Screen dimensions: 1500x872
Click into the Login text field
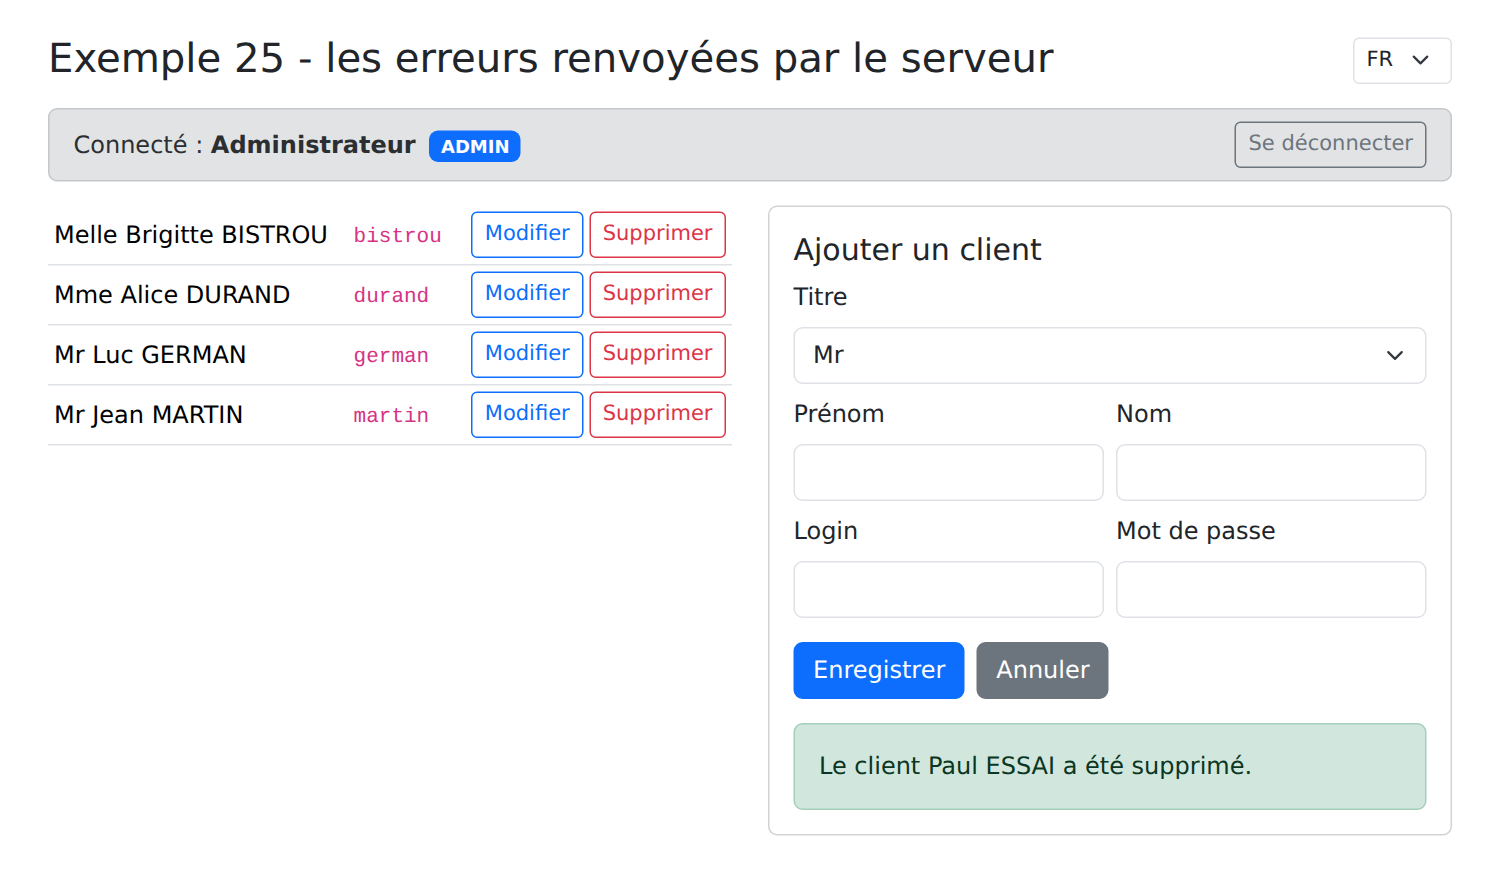coord(948,589)
